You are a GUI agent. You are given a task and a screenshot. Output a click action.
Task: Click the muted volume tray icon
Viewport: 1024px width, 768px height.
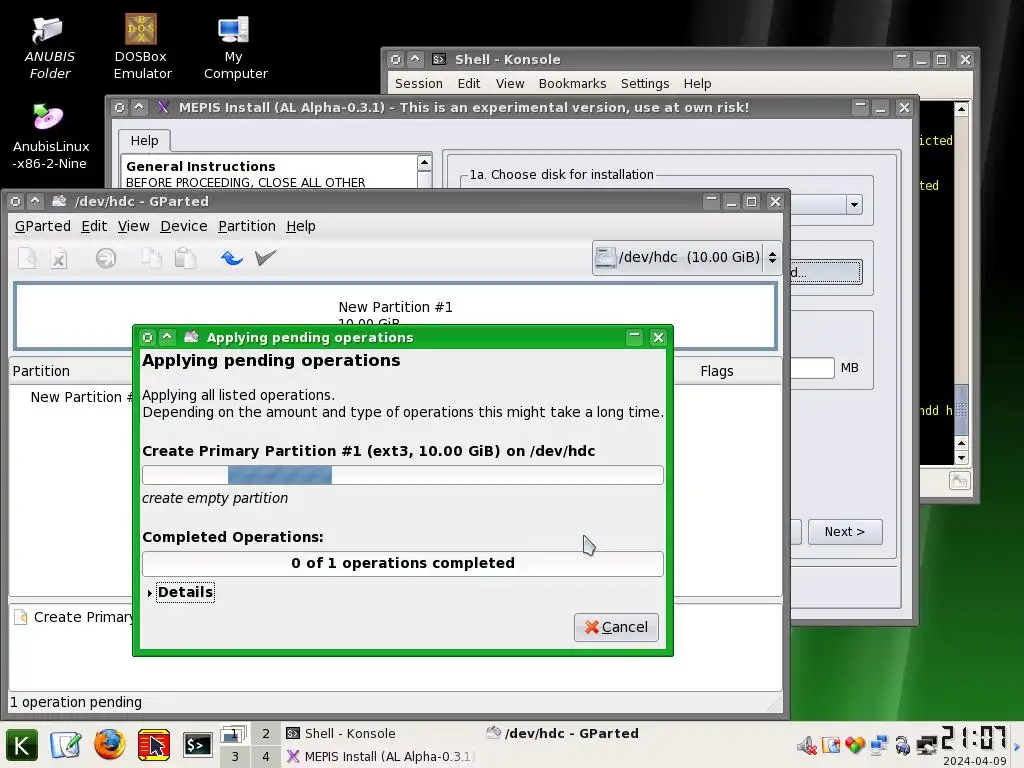(807, 745)
